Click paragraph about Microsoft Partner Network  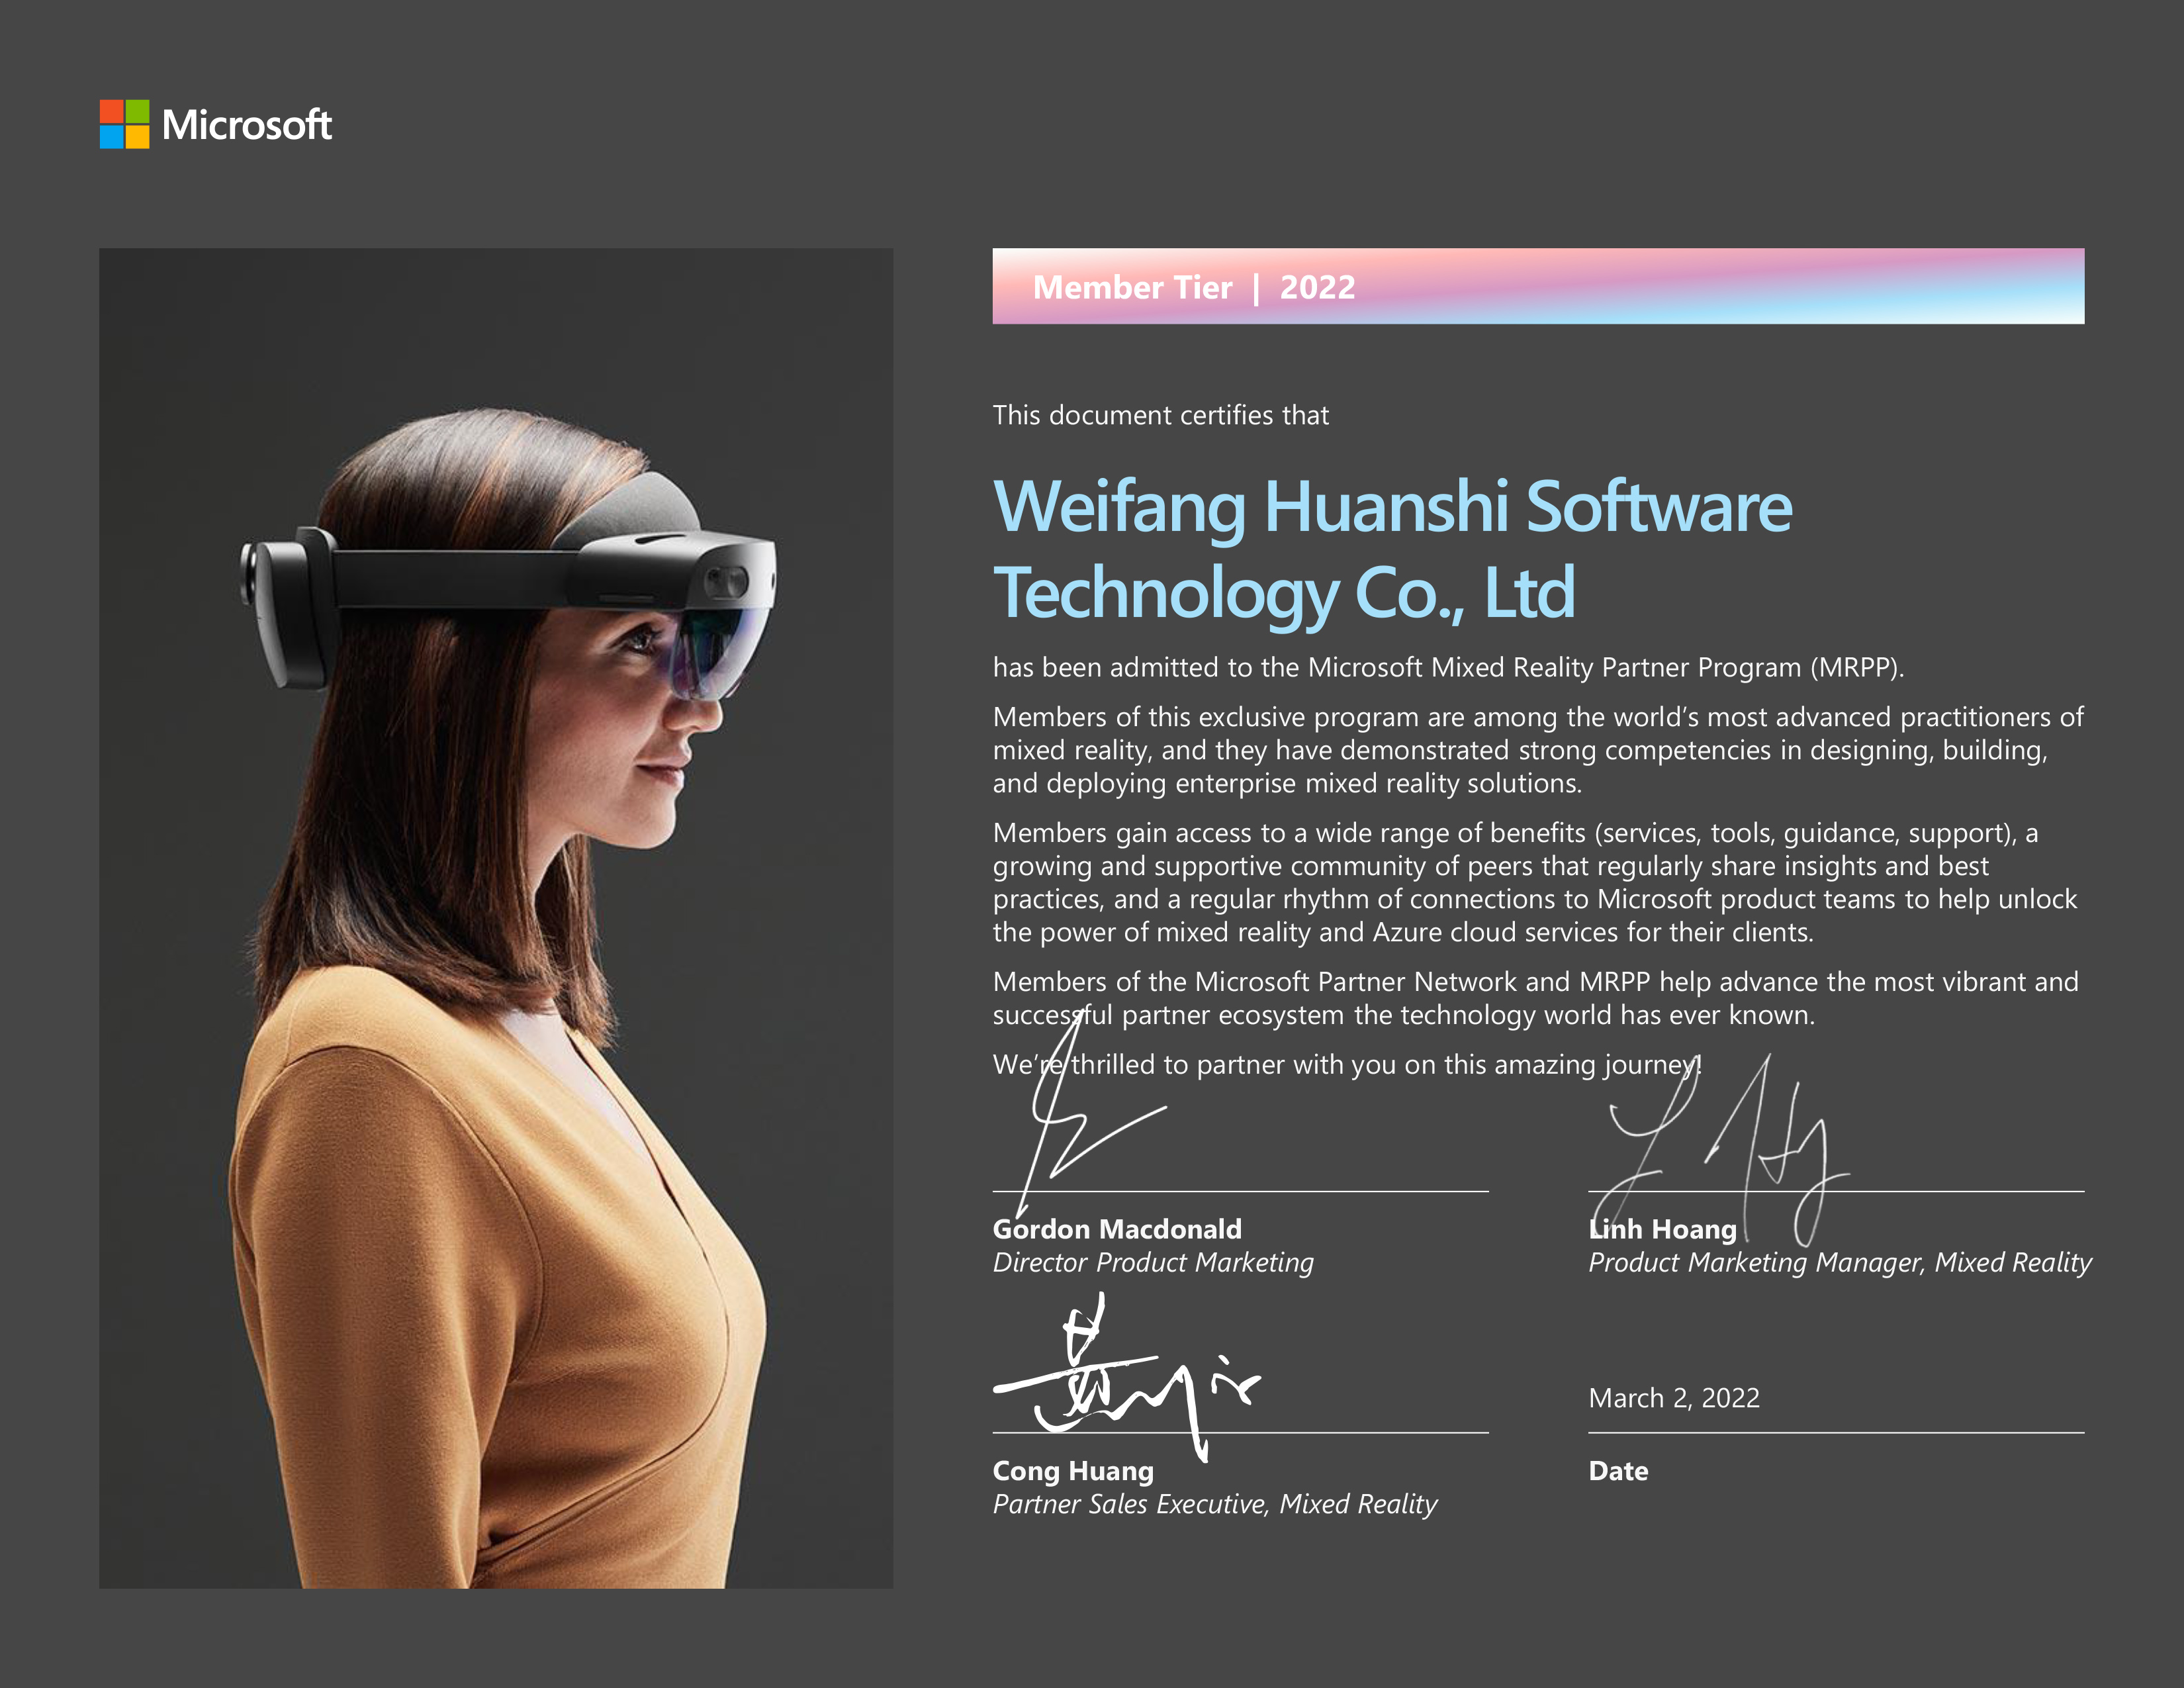(1535, 998)
